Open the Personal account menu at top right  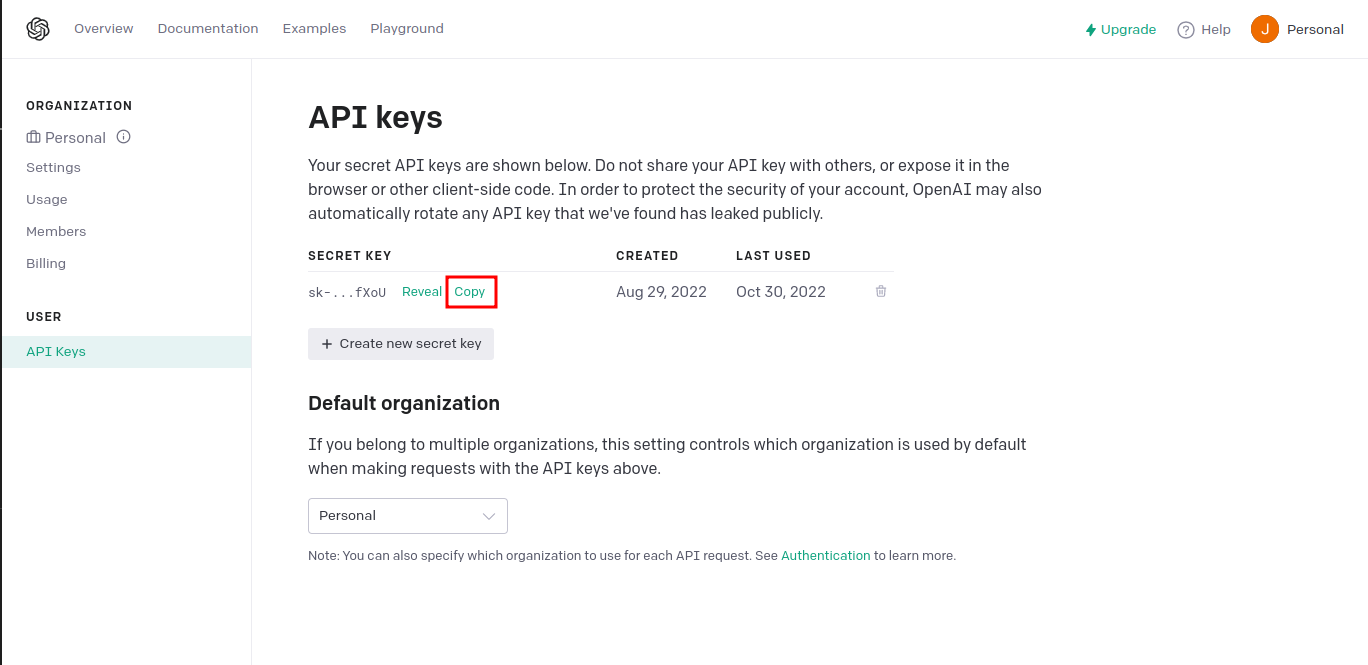(1297, 29)
